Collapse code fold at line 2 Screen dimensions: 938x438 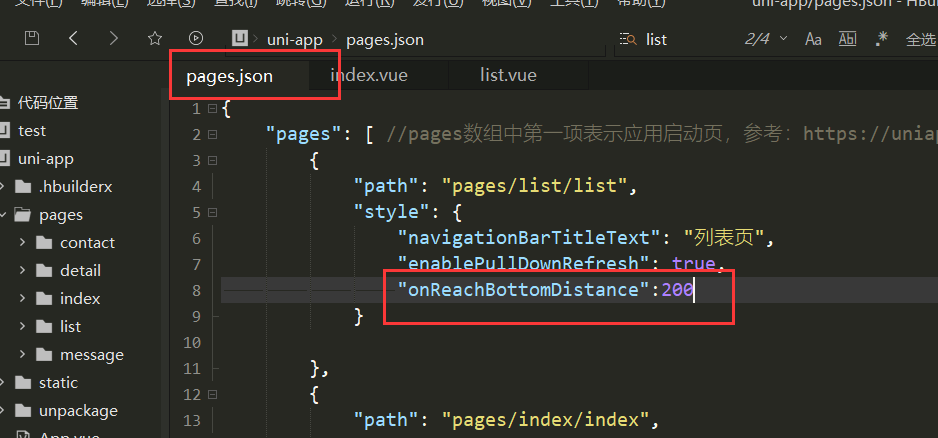click(212, 135)
